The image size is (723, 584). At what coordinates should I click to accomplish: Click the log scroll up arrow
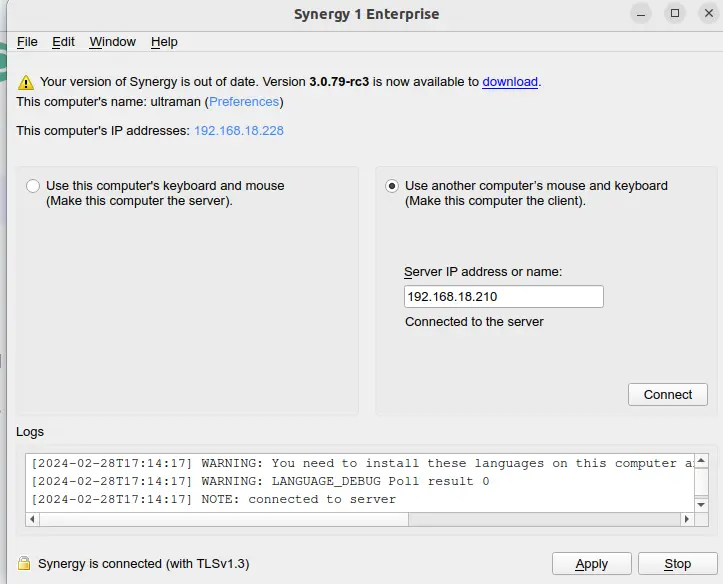pos(701,461)
